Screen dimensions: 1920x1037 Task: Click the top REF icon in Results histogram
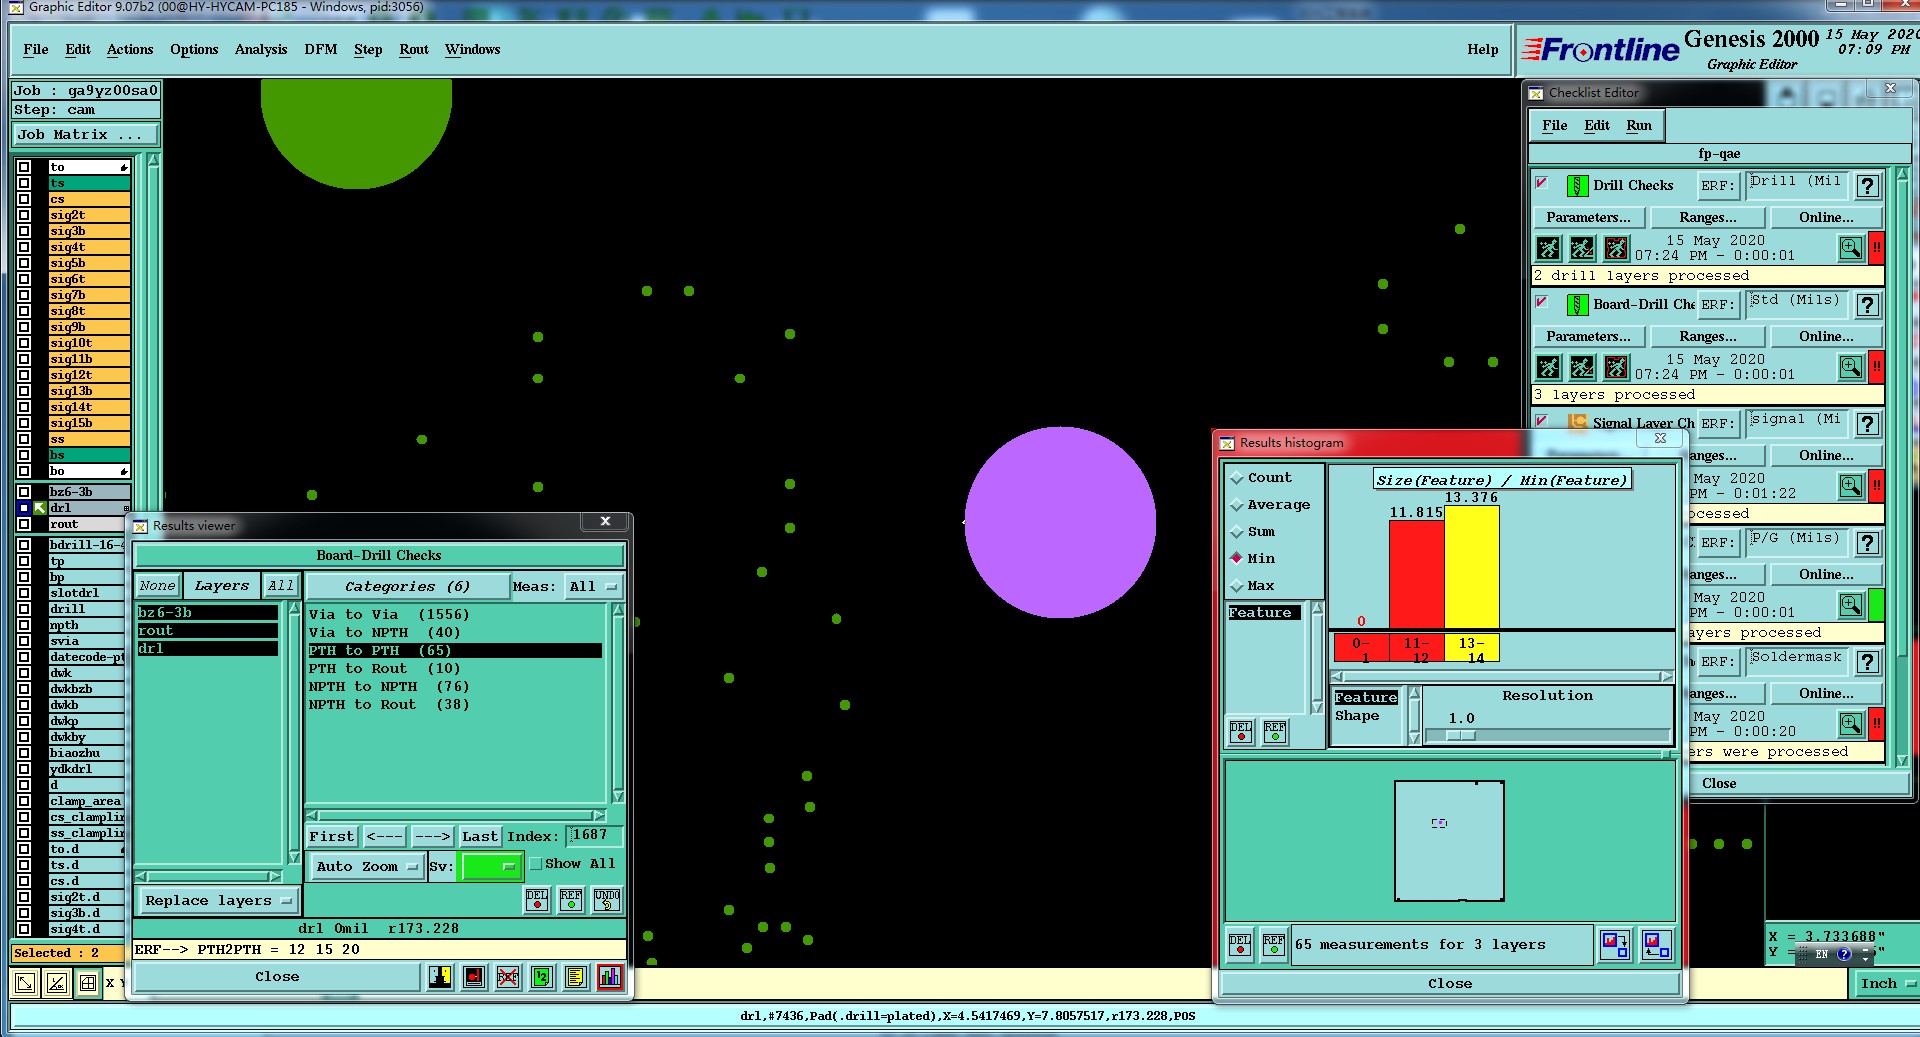pyautogui.click(x=1275, y=732)
